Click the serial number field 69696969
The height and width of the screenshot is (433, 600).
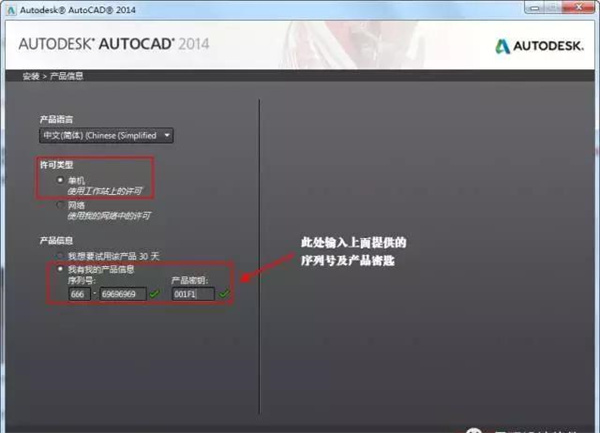tap(123, 294)
